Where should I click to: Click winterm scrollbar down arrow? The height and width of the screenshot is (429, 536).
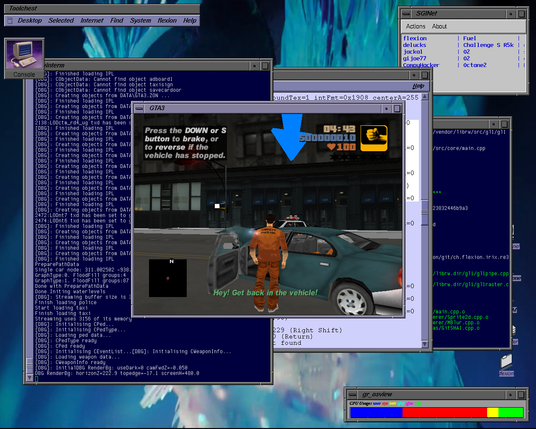[30, 377]
